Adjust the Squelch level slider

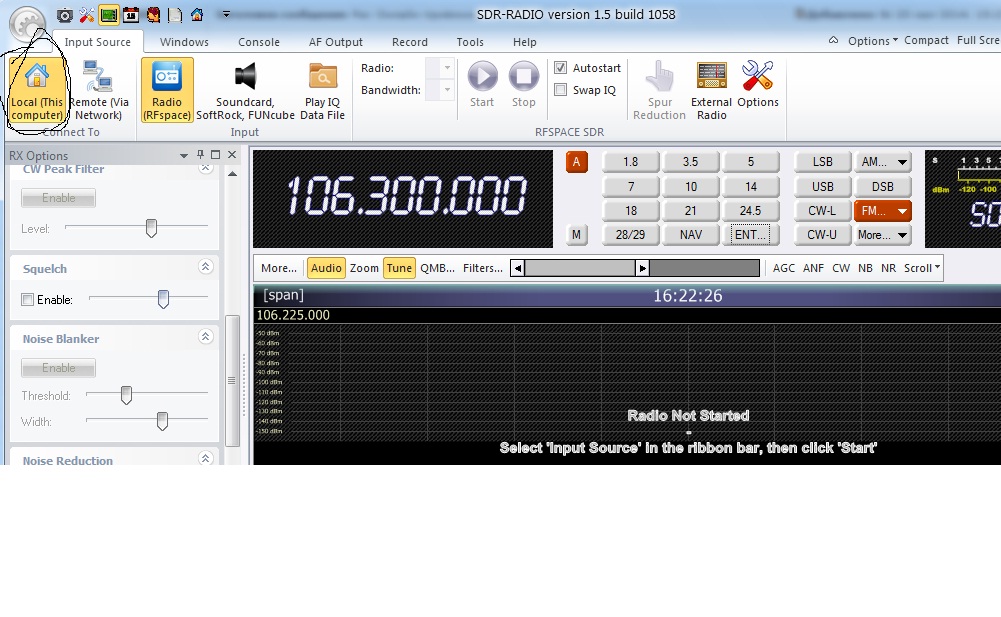point(163,299)
